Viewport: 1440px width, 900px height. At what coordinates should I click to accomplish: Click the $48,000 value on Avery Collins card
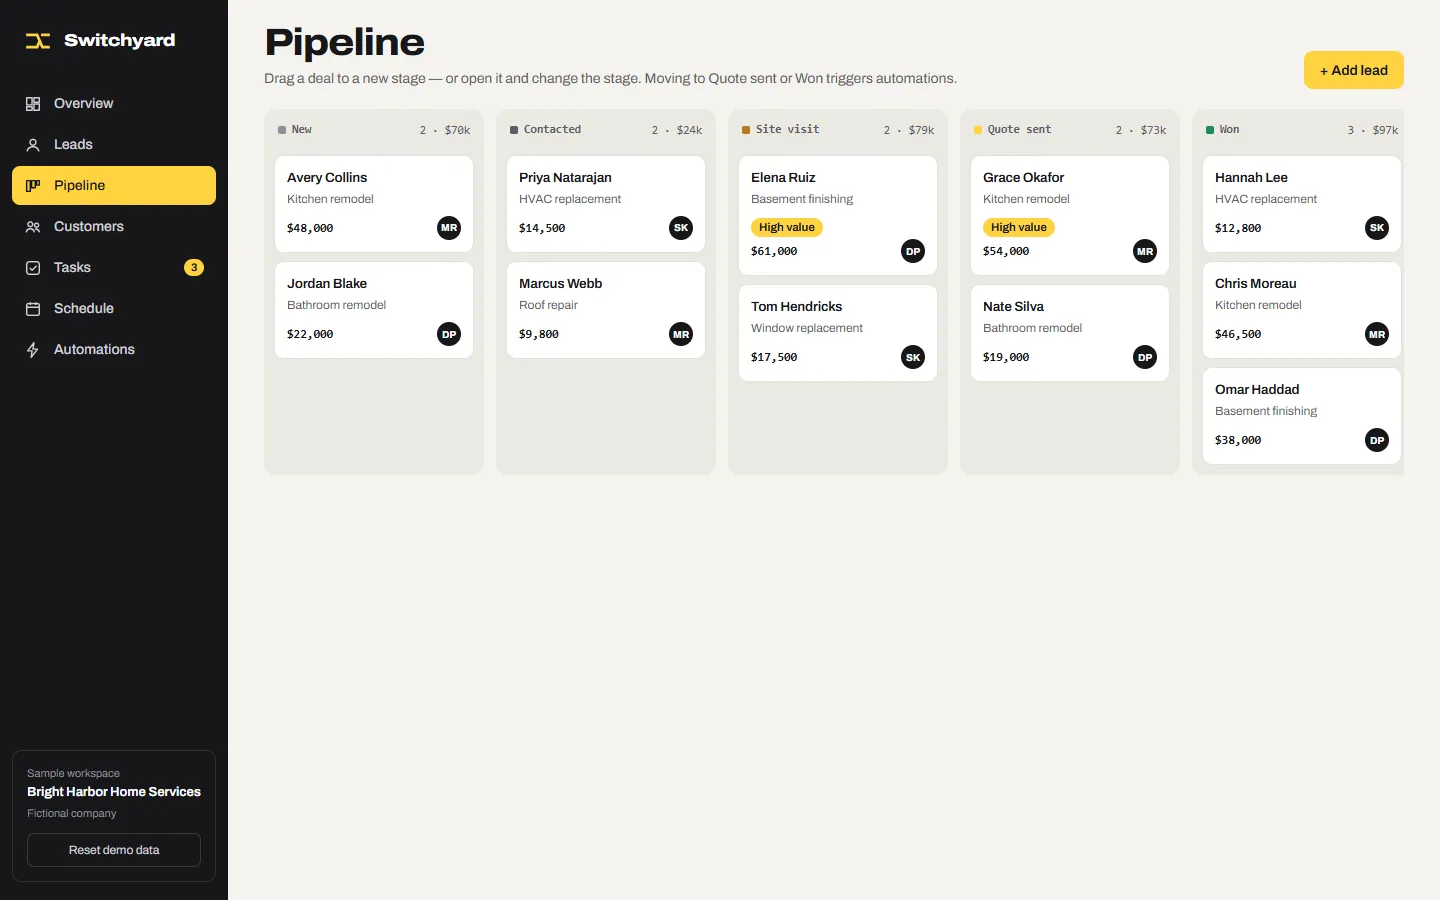click(x=310, y=228)
